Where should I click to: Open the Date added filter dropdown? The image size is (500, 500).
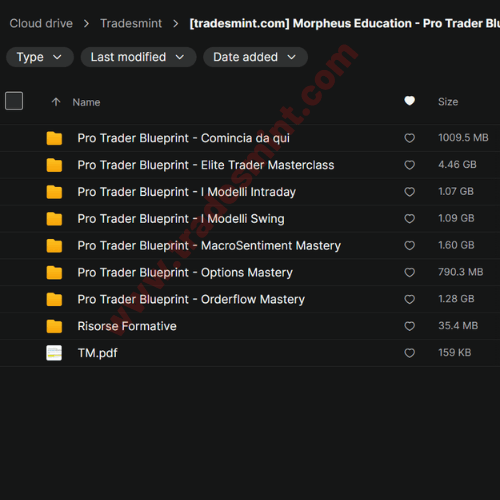coord(255,57)
